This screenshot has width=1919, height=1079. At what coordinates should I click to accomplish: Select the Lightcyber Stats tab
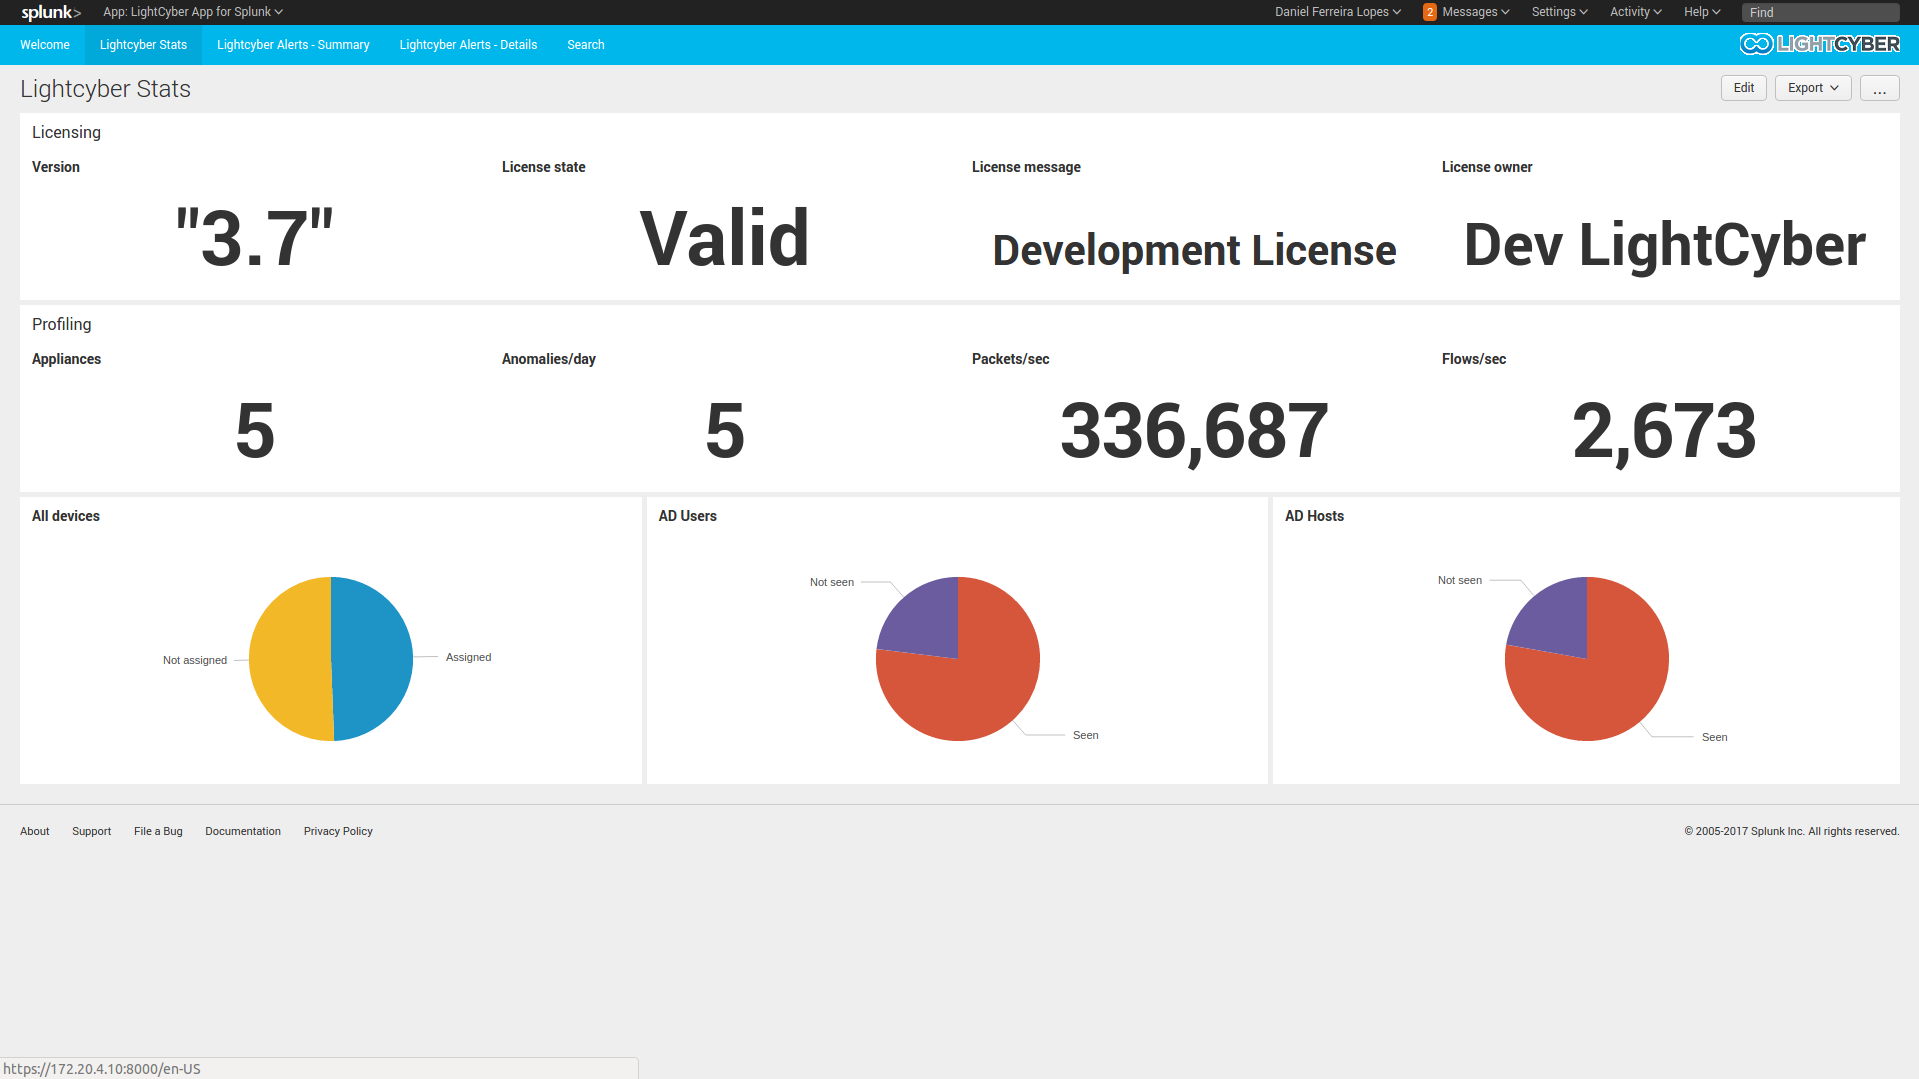143,45
